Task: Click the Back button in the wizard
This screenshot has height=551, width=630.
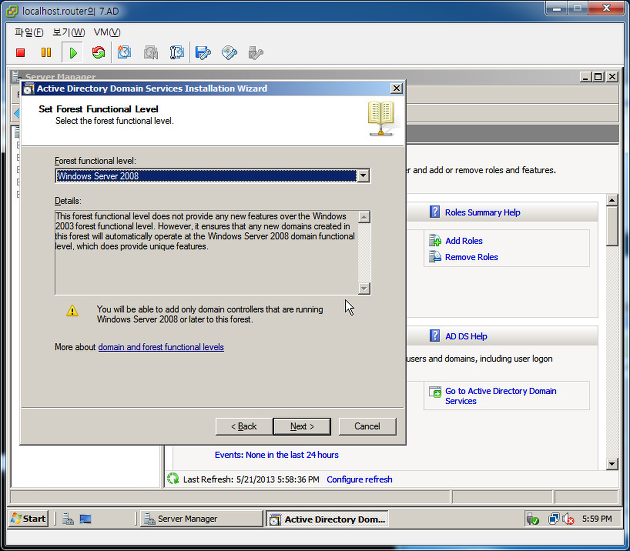Action: (244, 426)
